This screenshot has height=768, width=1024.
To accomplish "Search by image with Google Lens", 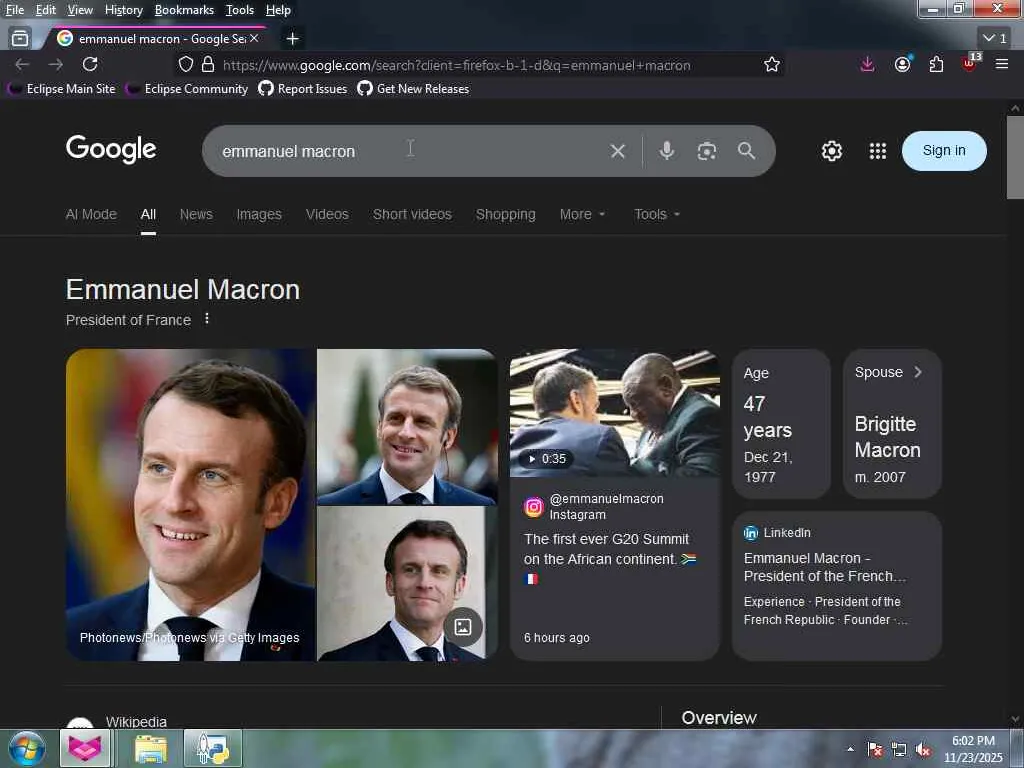I will [707, 151].
